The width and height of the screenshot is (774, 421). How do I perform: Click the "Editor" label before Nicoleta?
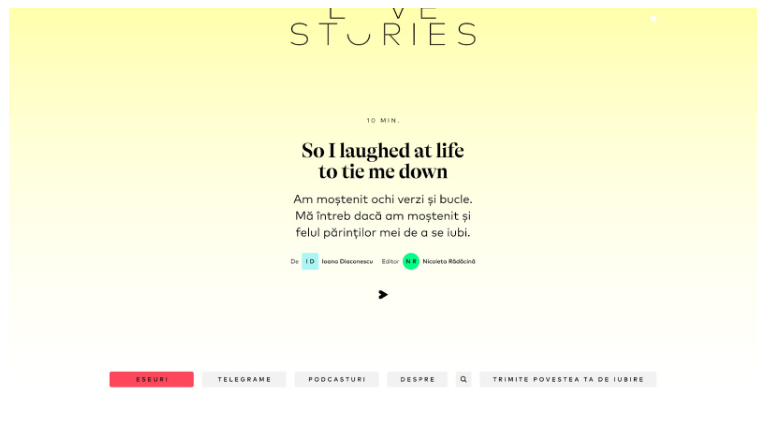(x=390, y=262)
